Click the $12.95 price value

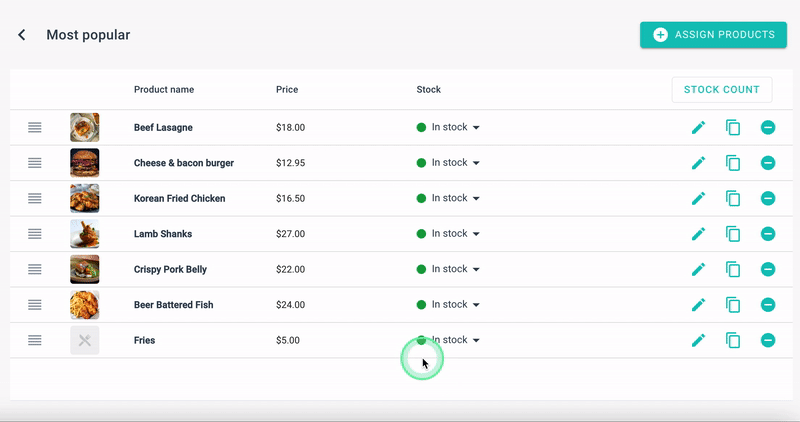(x=290, y=163)
